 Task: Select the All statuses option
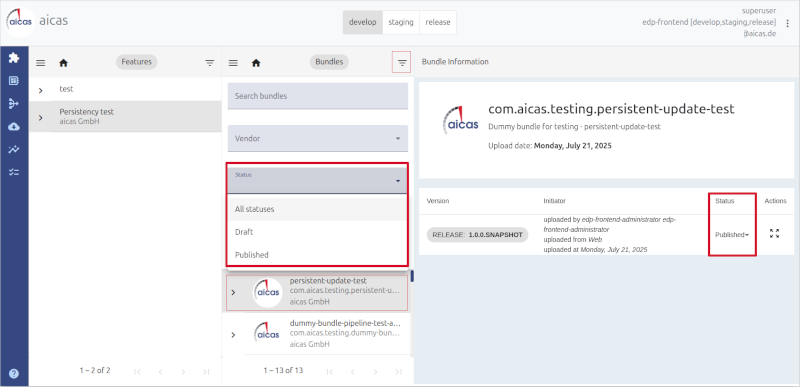[317, 209]
